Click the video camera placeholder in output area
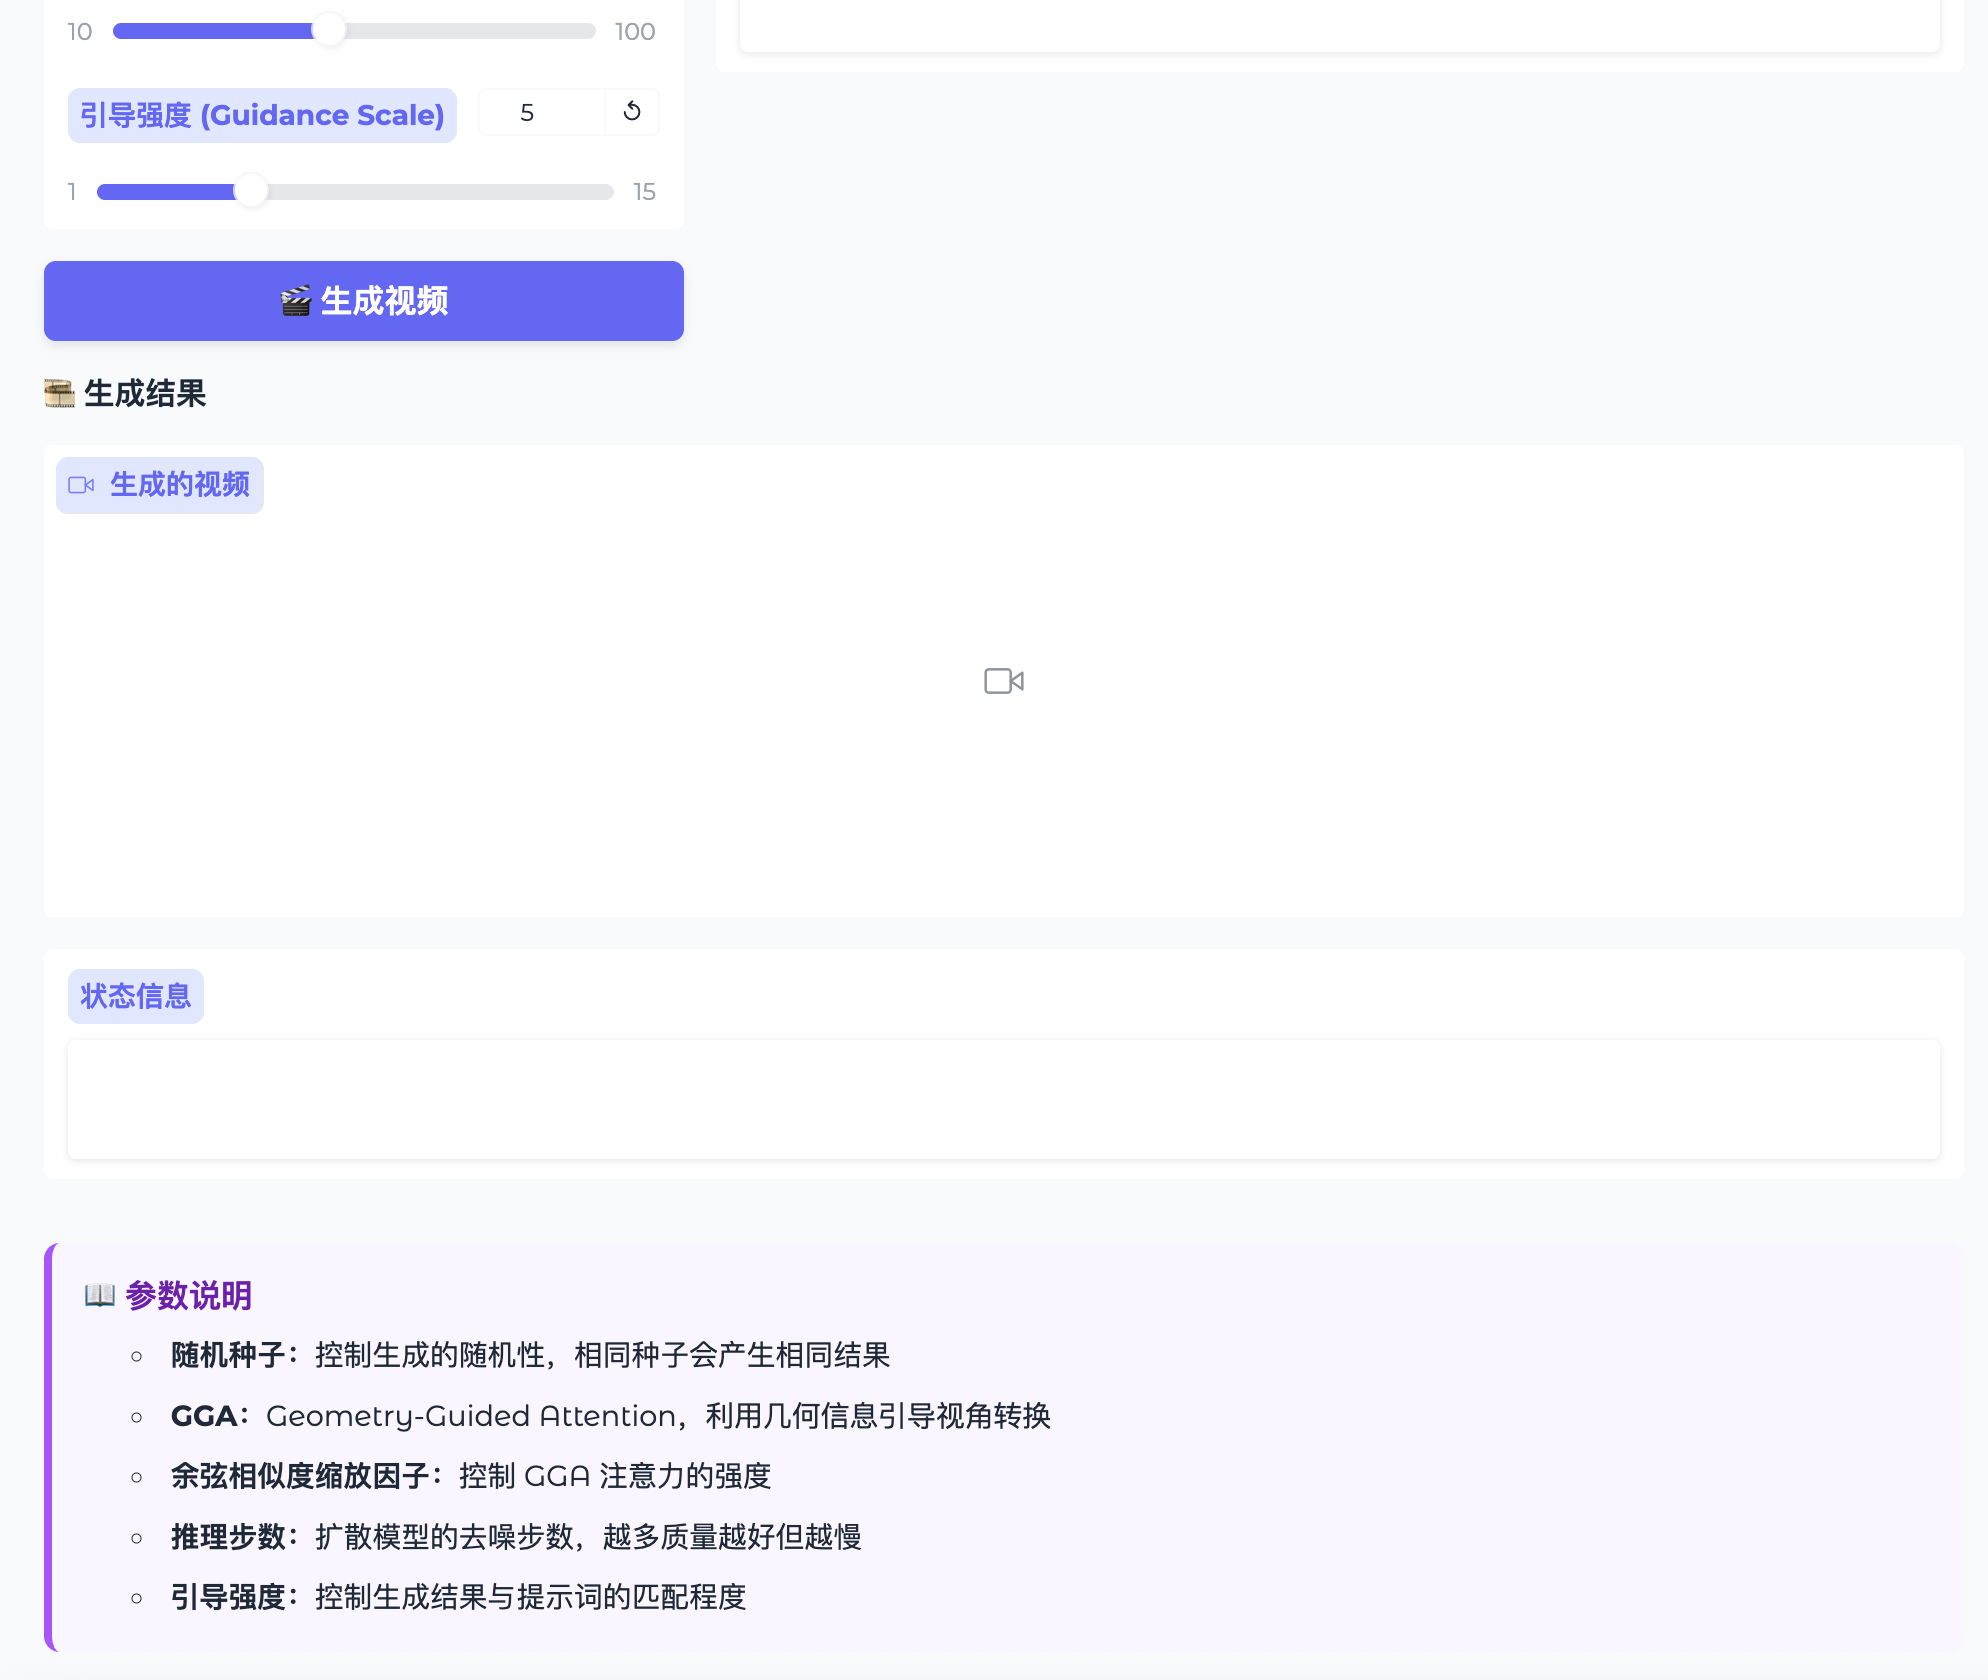Viewport: 1988px width, 1680px height. (1003, 681)
